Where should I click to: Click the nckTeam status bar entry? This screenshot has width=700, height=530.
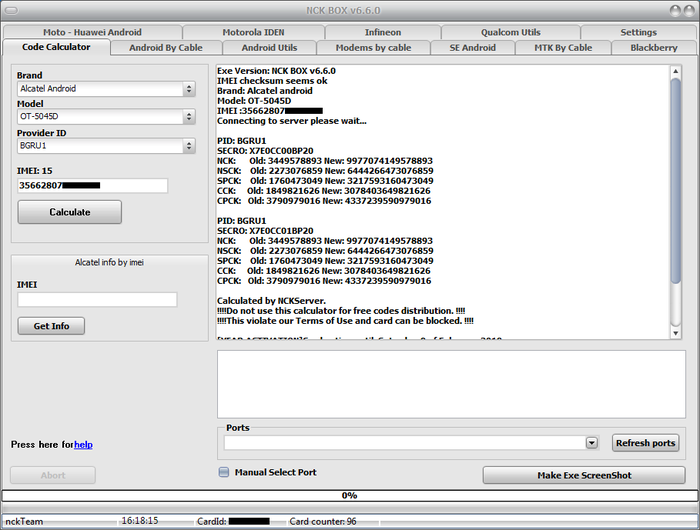[24, 521]
